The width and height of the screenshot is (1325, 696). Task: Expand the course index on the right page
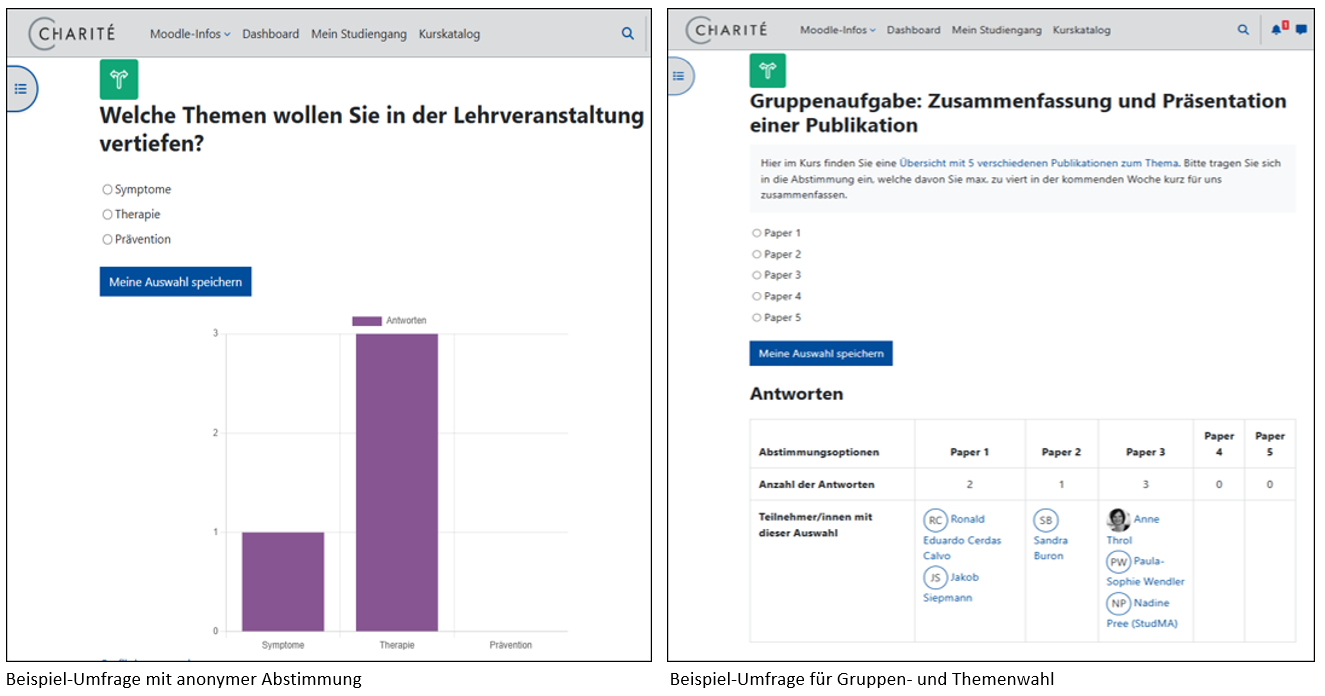(678, 75)
